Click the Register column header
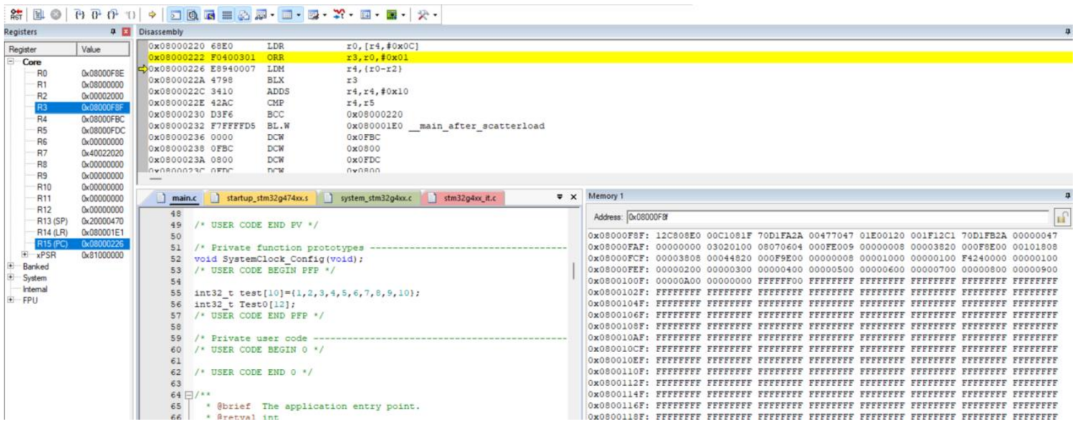This screenshot has width=1080, height=428. 41,50
